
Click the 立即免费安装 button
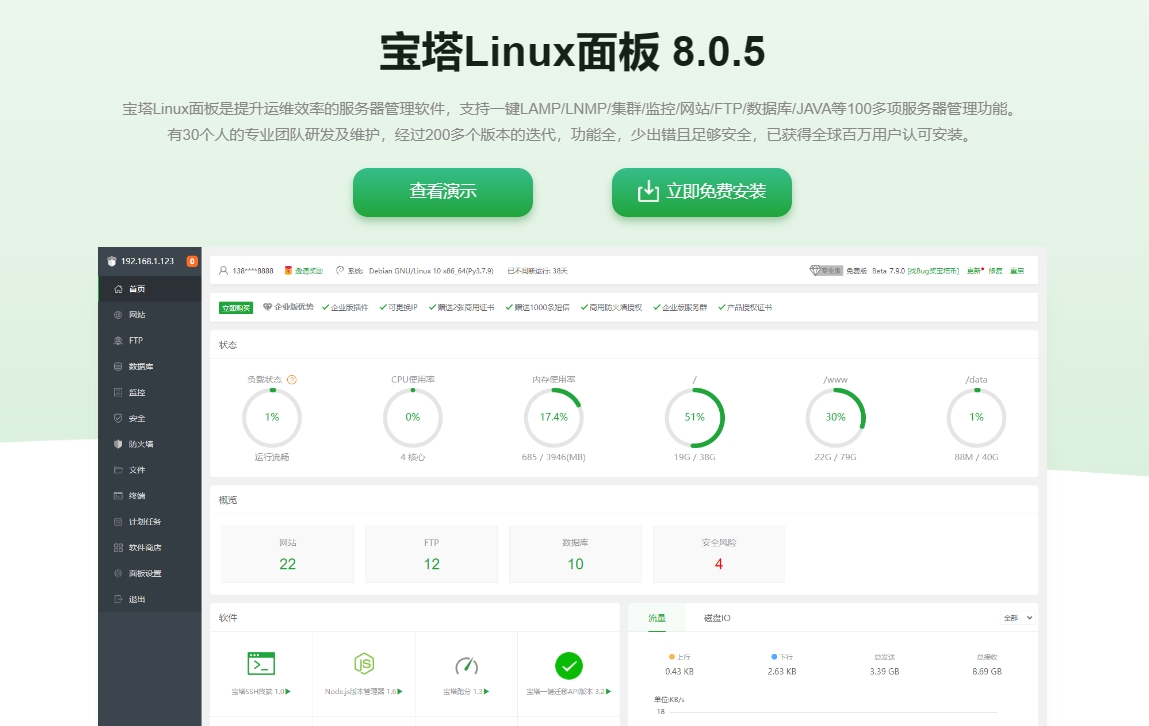tap(701, 192)
